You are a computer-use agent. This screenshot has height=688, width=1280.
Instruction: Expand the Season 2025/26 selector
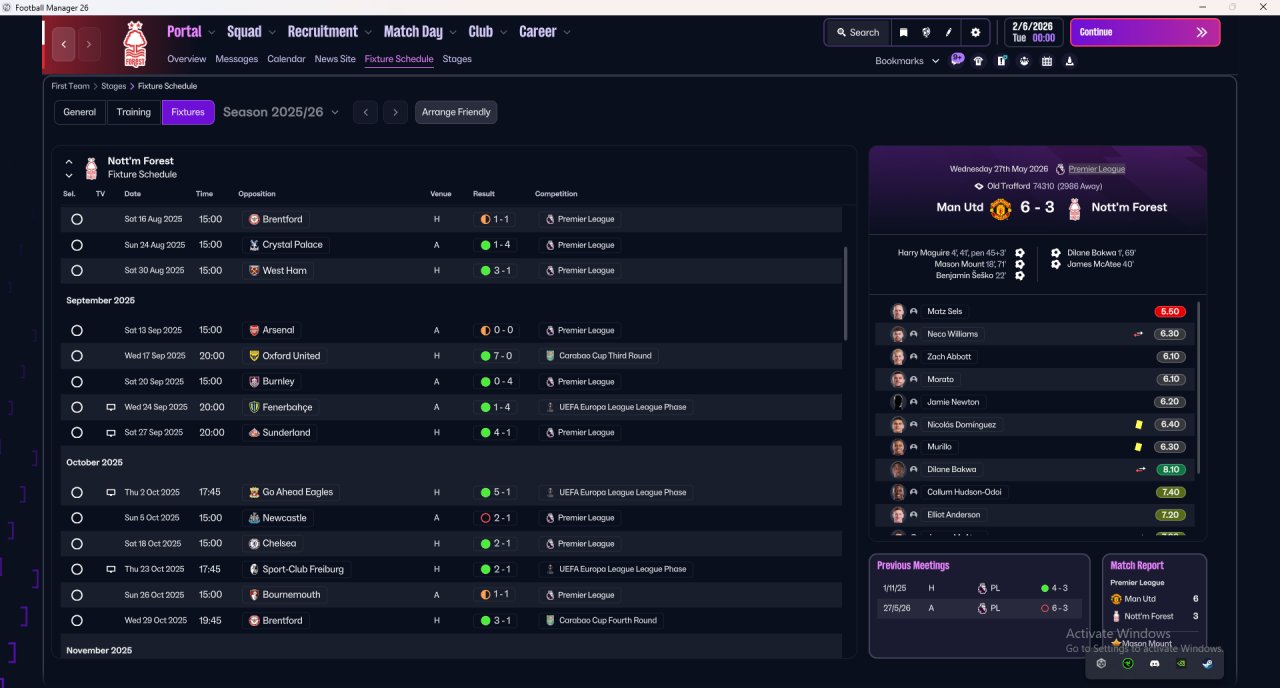281,112
